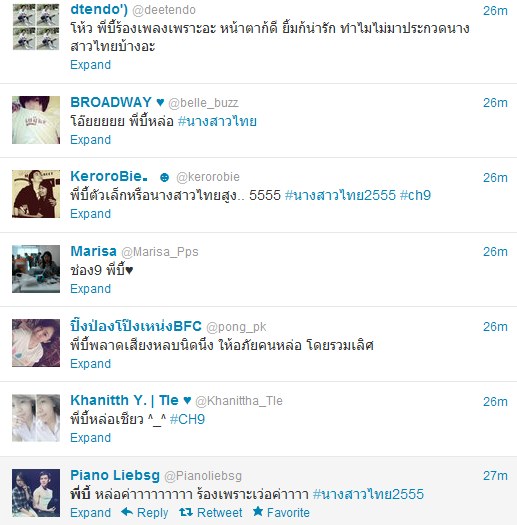This screenshot has height=525, width=517.
Task: Open Piano Liebsg's profile picture
Action: [36, 493]
